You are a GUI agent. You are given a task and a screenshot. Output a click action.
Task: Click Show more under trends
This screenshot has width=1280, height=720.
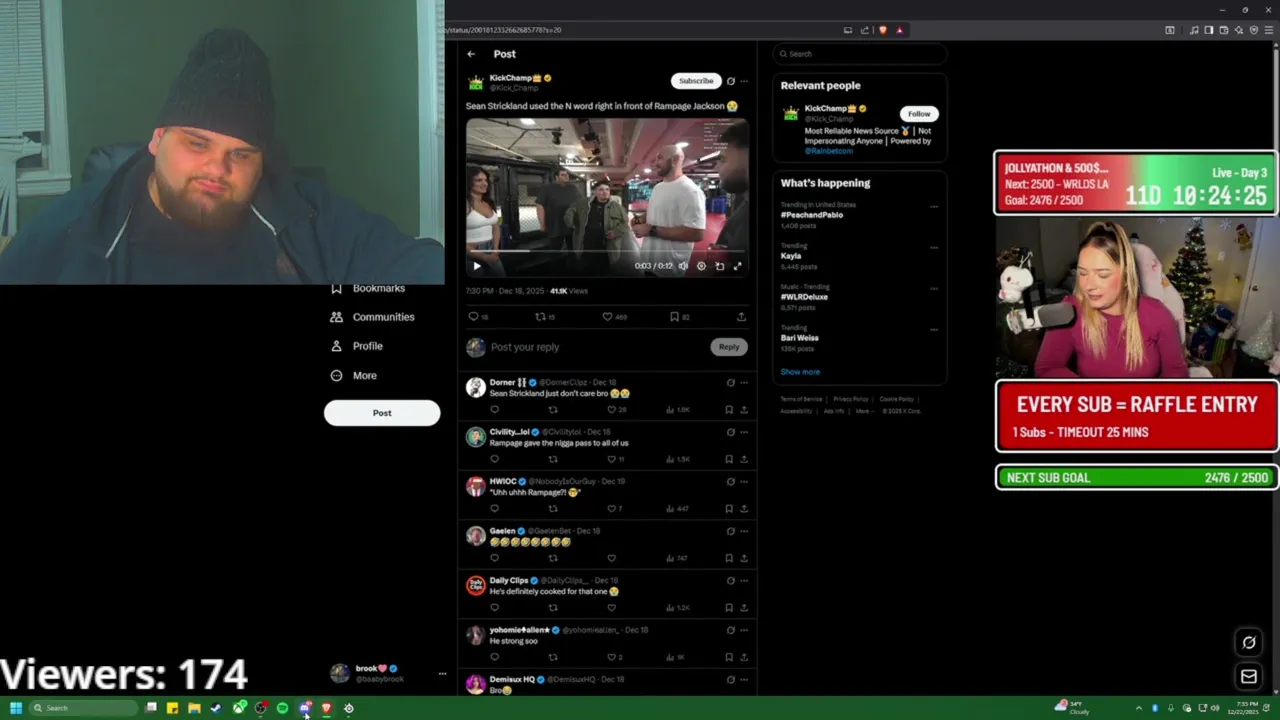pos(800,372)
